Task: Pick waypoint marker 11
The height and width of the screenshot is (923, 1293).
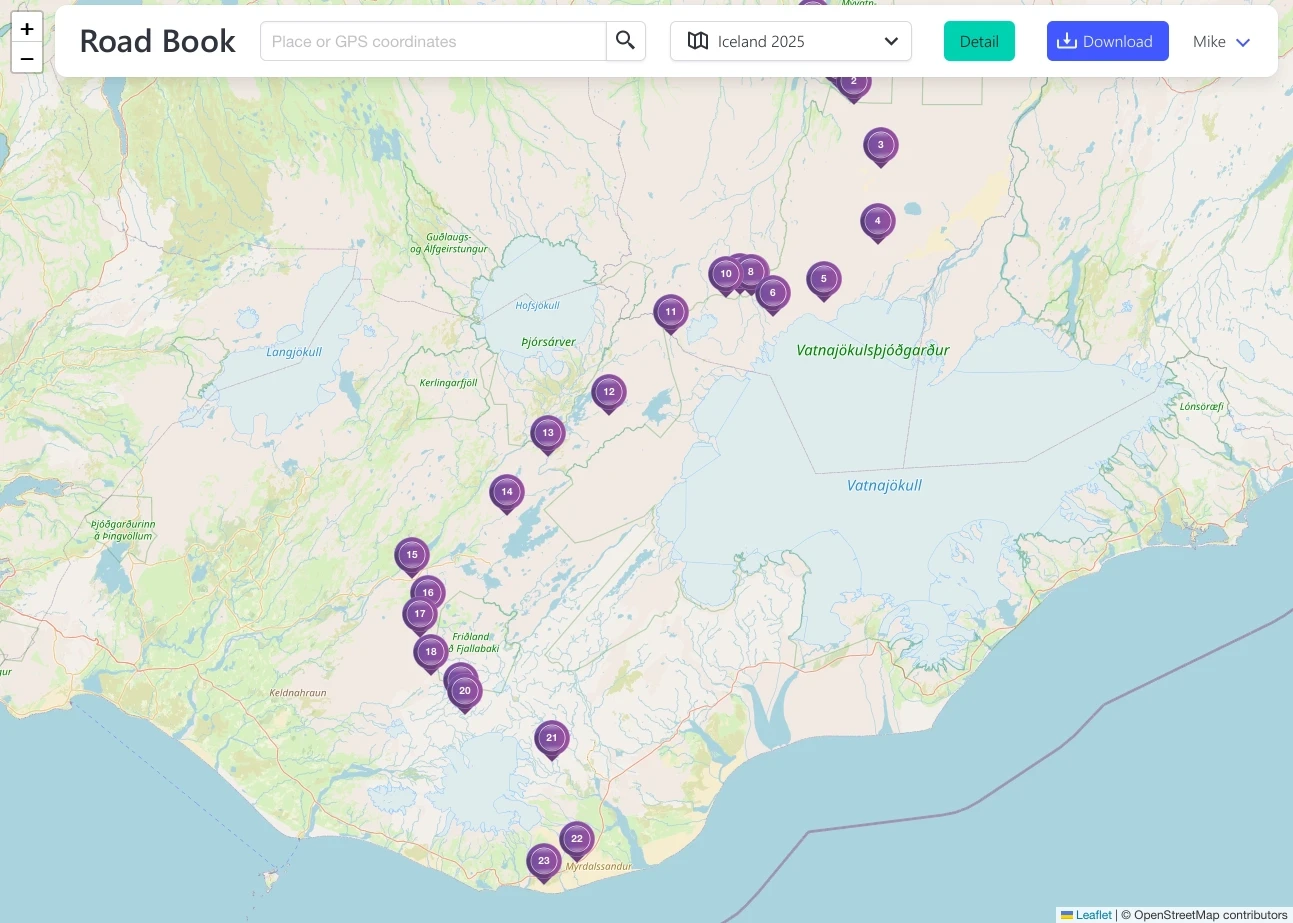Action: coord(670,311)
